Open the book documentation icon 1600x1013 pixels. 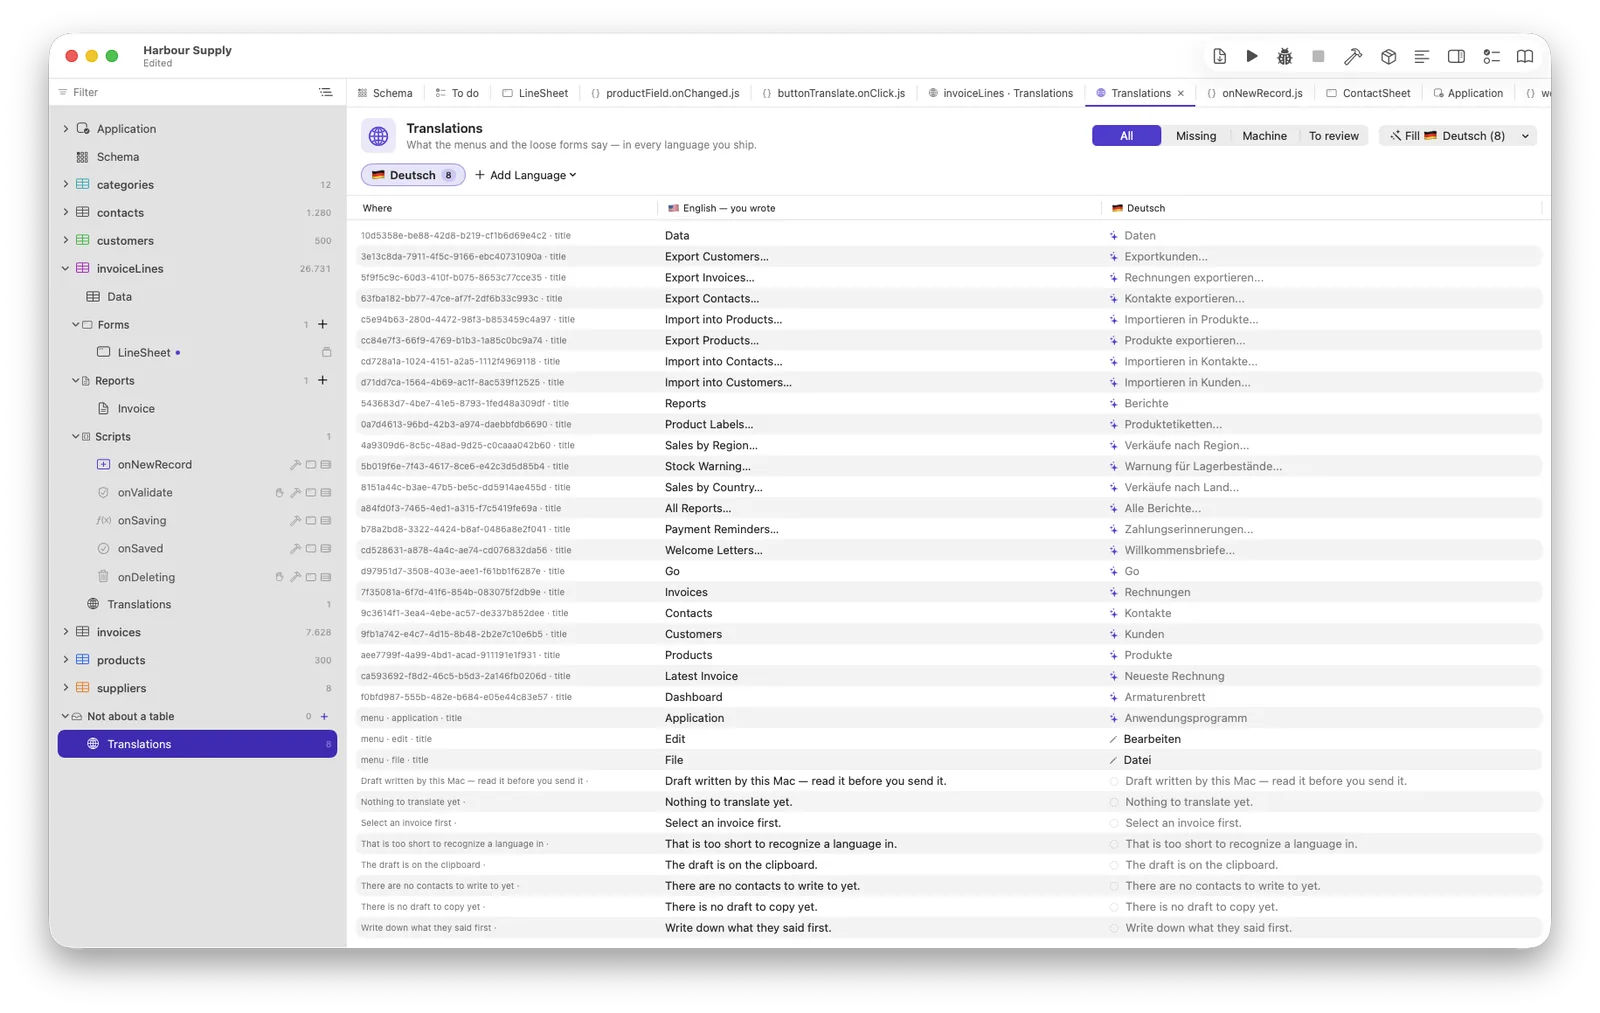point(1525,57)
